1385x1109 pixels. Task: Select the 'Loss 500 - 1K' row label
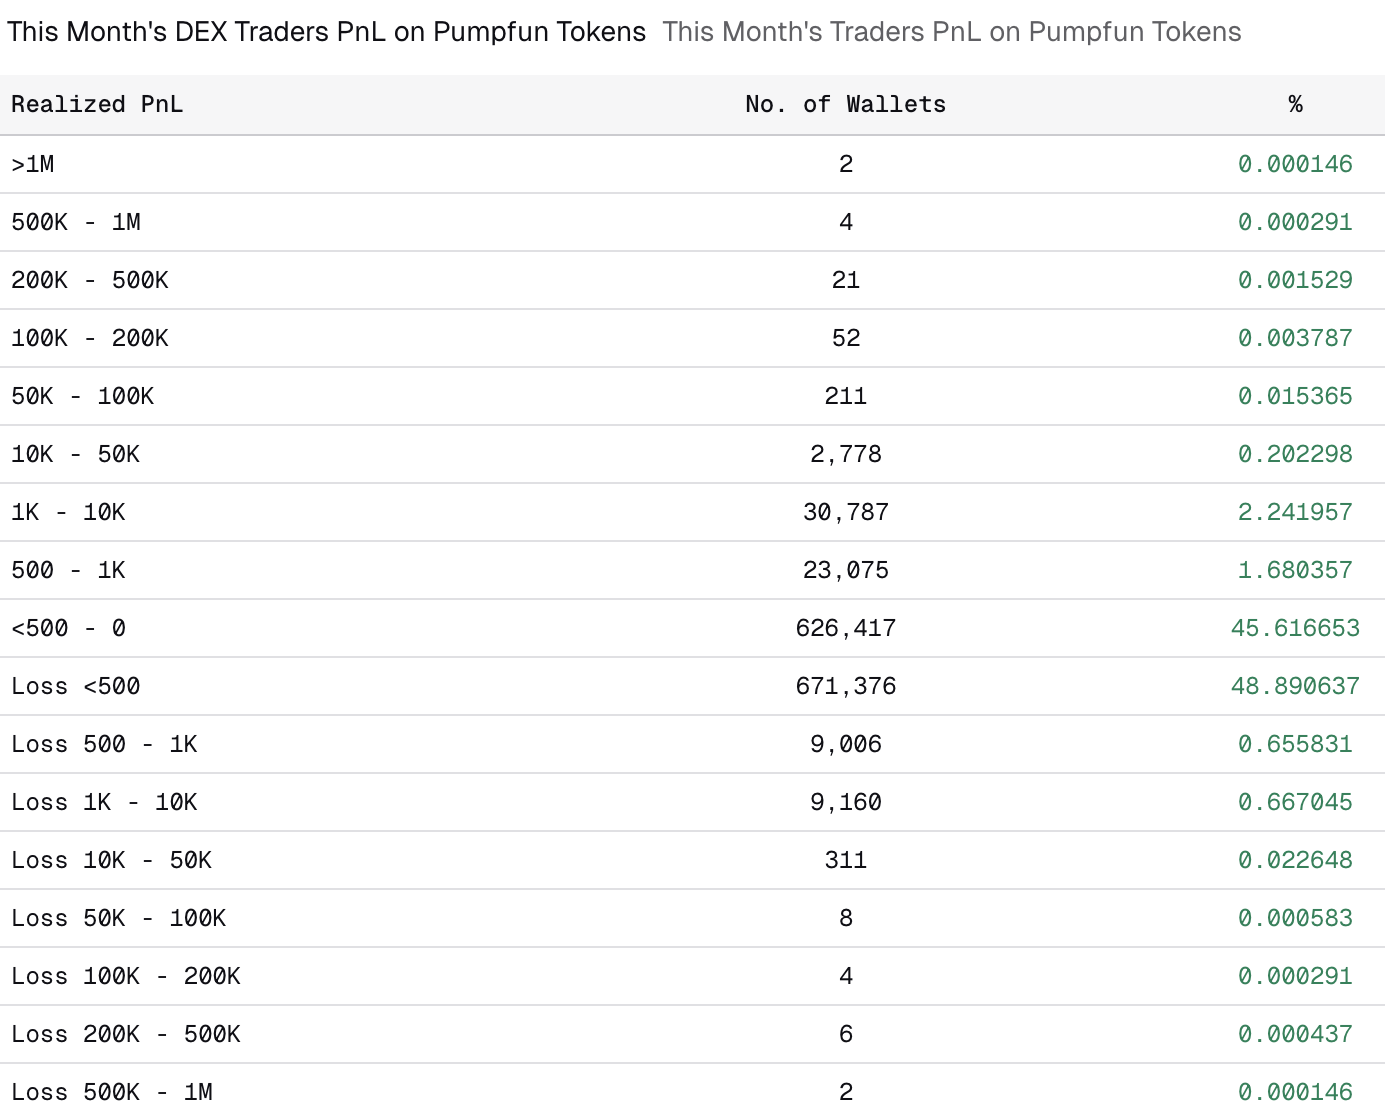point(105,744)
